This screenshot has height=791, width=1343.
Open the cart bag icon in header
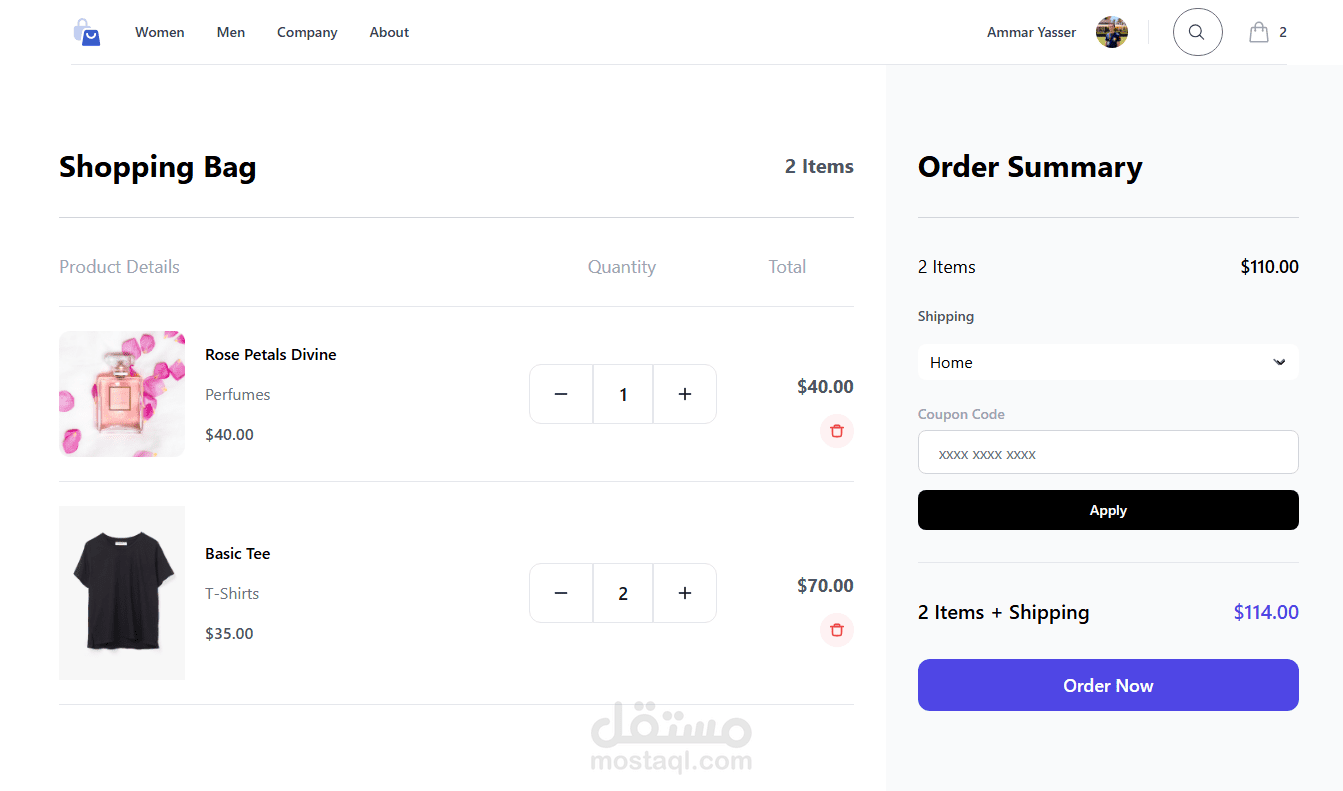coord(1259,32)
